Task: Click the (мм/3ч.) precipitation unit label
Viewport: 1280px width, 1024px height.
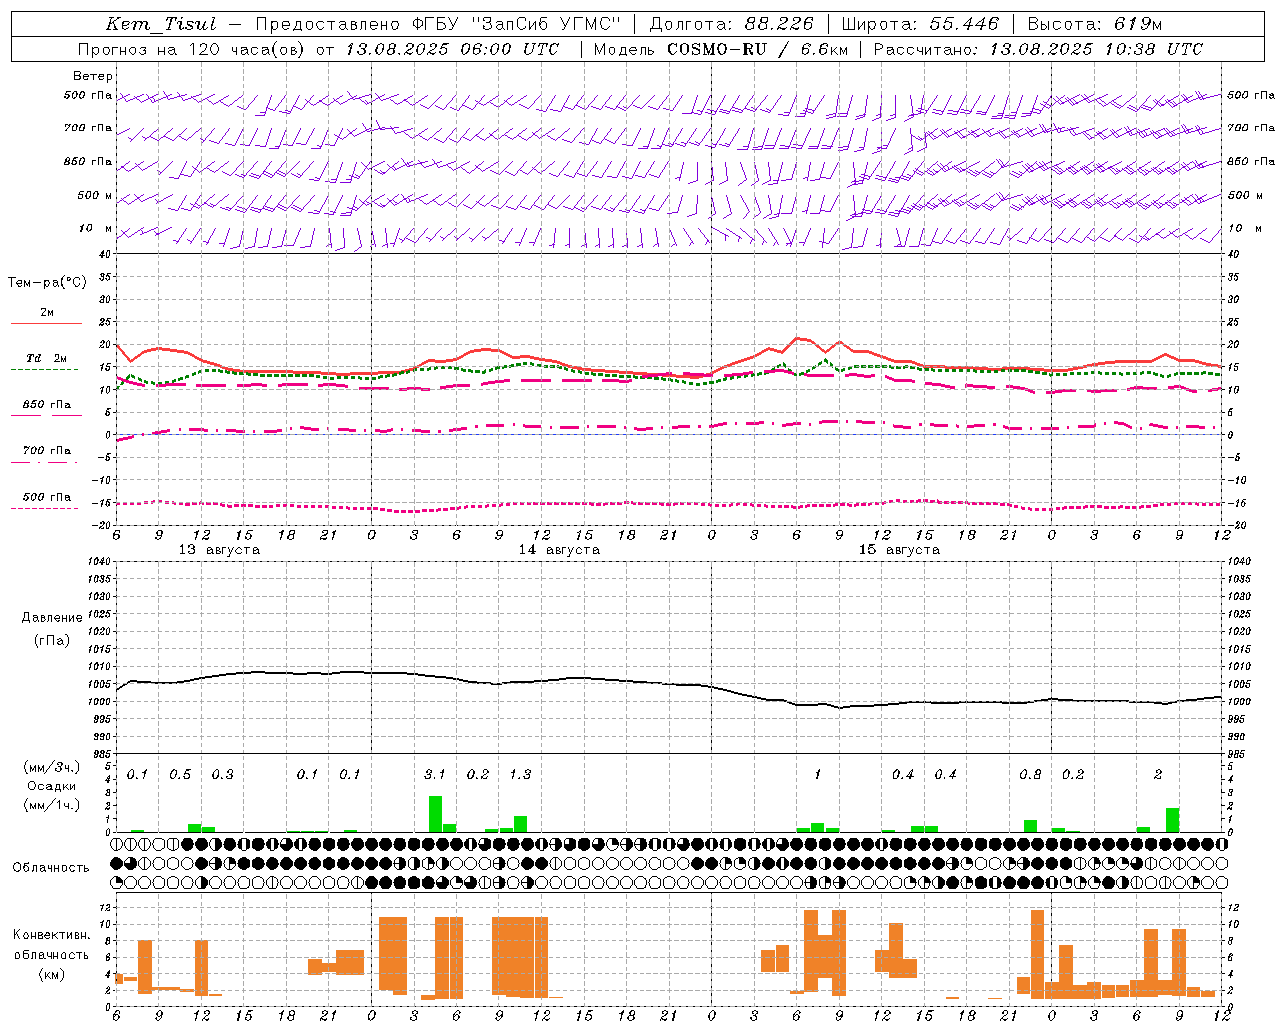Action: point(52,768)
